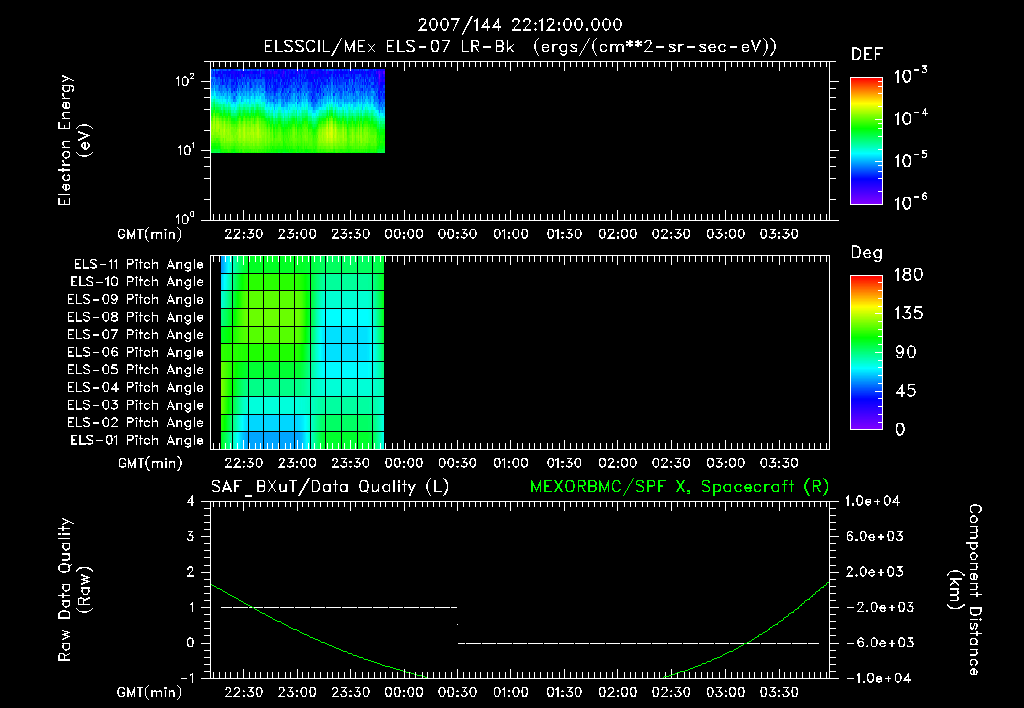Select the 10⁻⁴ DEF scale value
Screen dimensions: 1024x708
click(910, 118)
